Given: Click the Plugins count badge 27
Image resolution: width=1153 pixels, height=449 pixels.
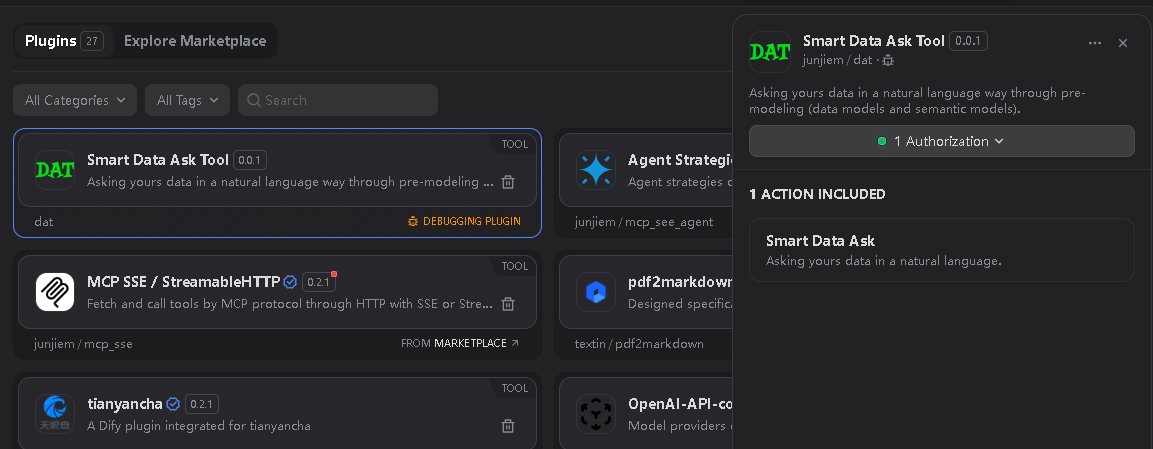Looking at the screenshot, I should coord(92,41).
